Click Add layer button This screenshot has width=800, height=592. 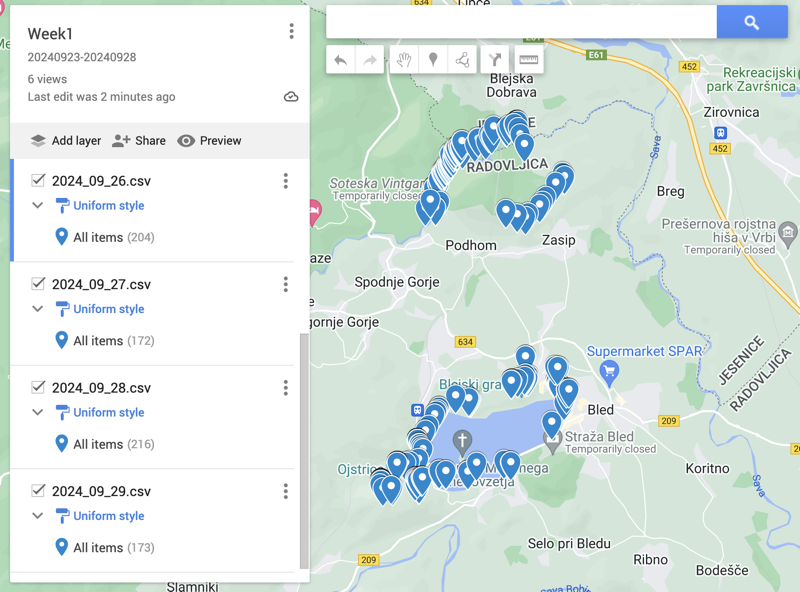pos(66,141)
